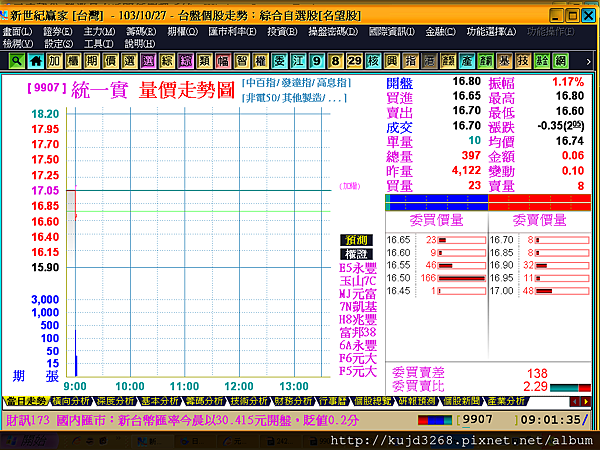Viewport: 600px width, 450px height.
Task: Click the green 網 toolbar icon
Action: click(561, 61)
